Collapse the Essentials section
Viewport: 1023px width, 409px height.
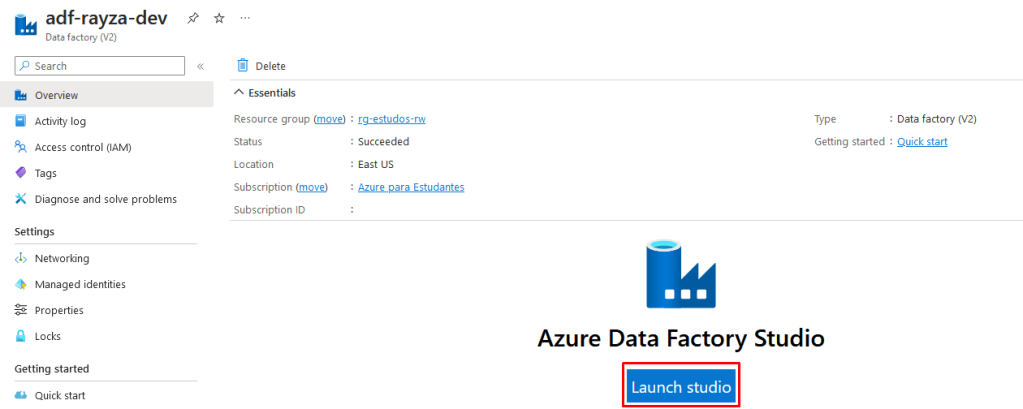pyautogui.click(x=239, y=92)
